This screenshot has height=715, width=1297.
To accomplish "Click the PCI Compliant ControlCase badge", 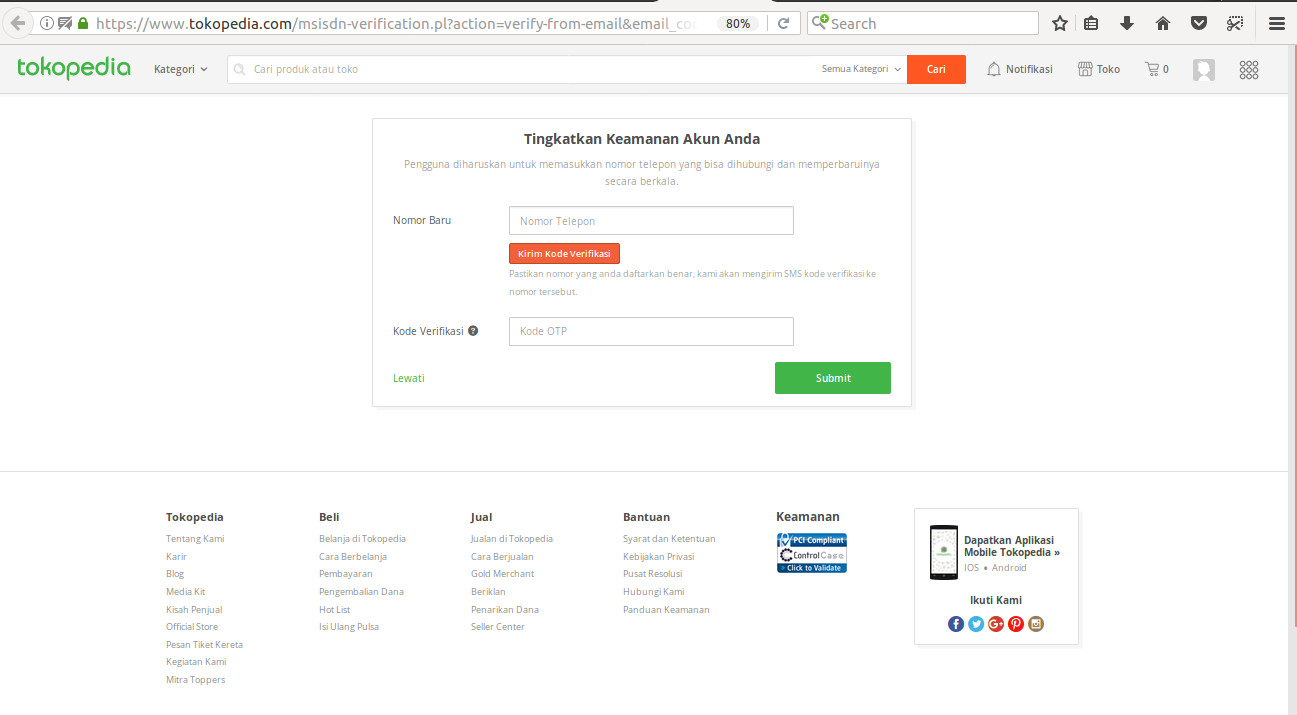I will (812, 553).
